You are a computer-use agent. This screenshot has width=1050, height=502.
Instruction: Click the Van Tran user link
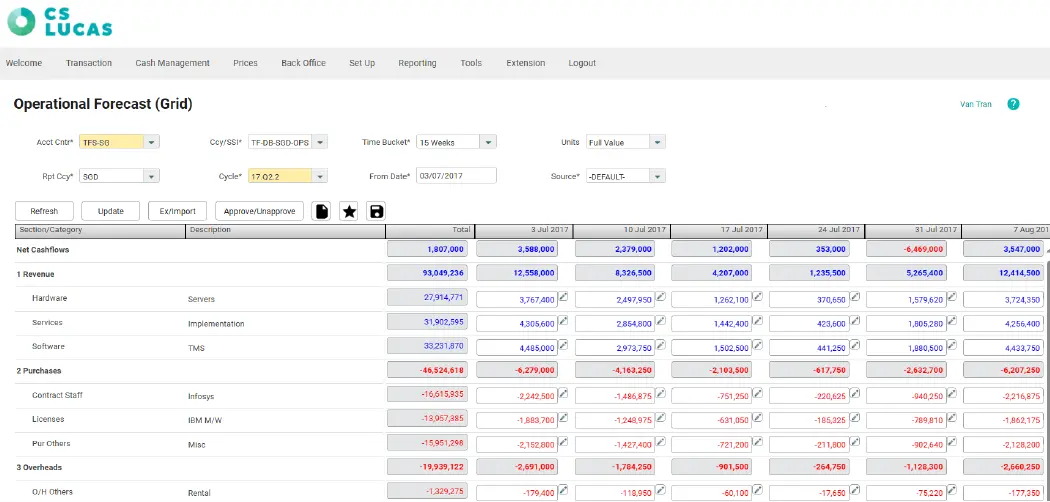[976, 104]
